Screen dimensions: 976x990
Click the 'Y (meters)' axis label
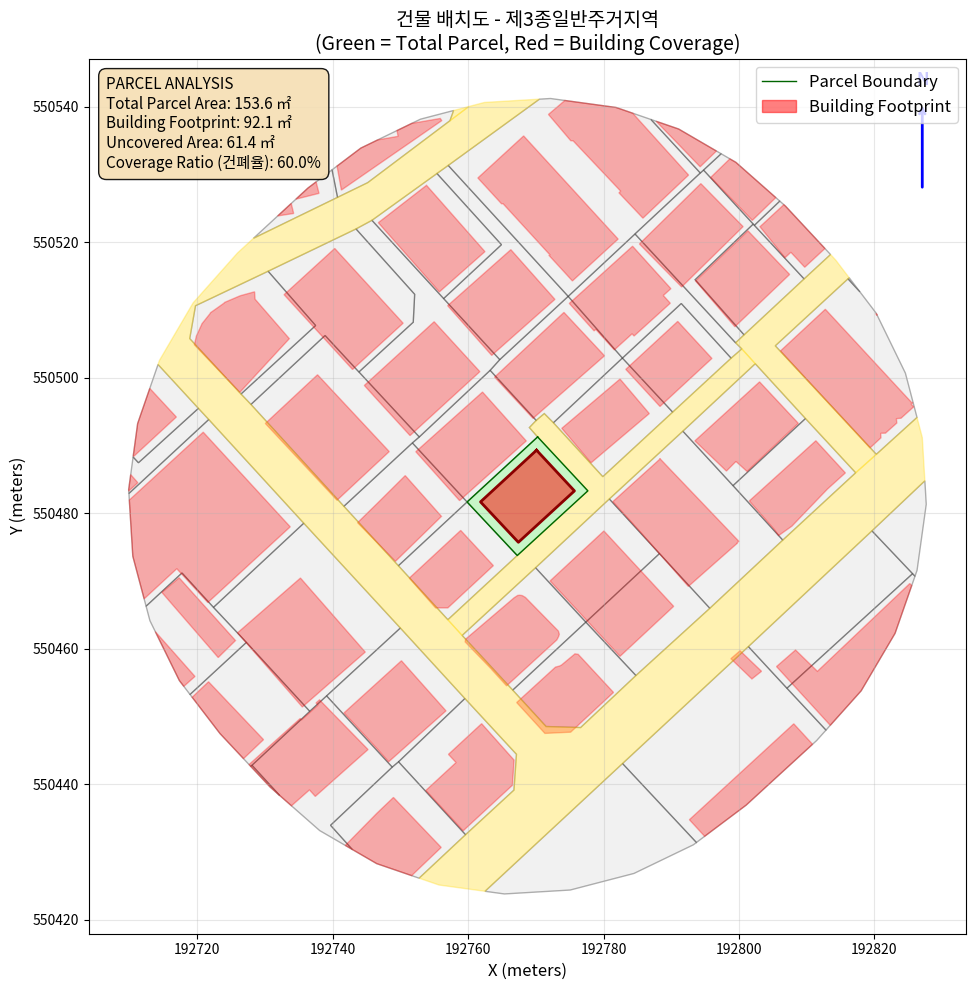(x=17, y=497)
